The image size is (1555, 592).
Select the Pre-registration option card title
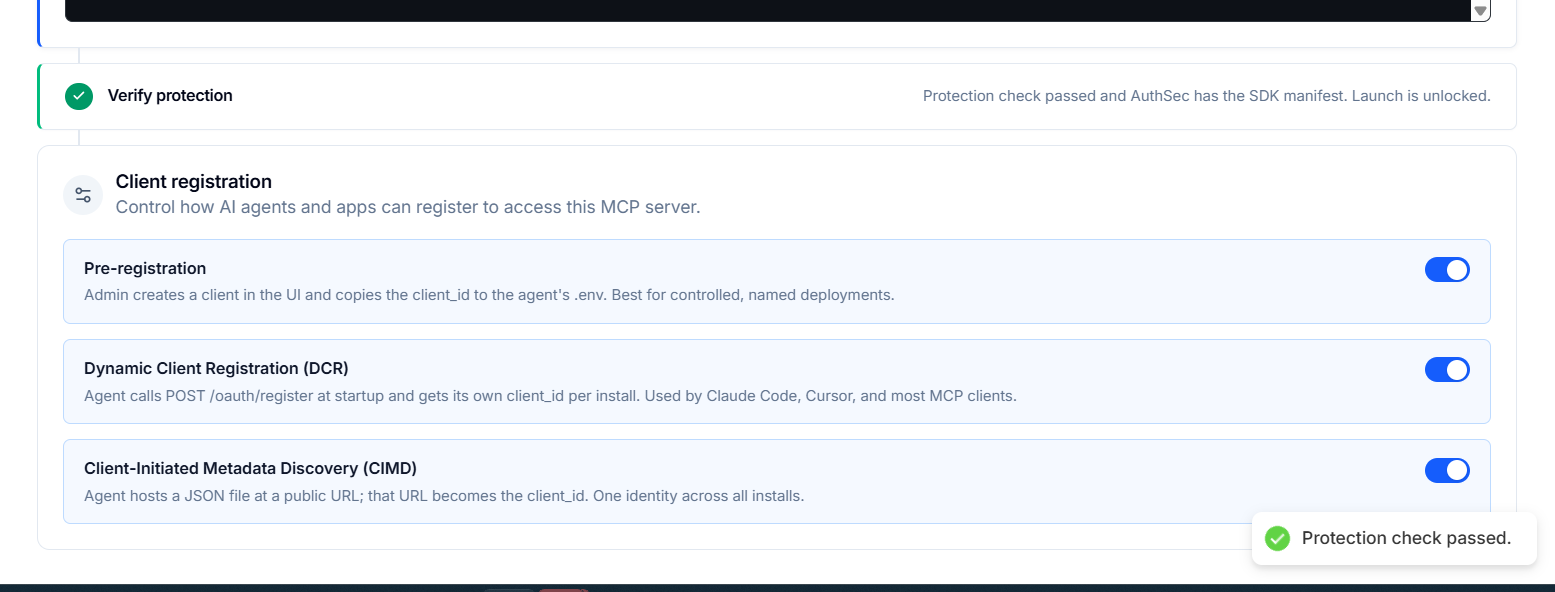pos(145,268)
